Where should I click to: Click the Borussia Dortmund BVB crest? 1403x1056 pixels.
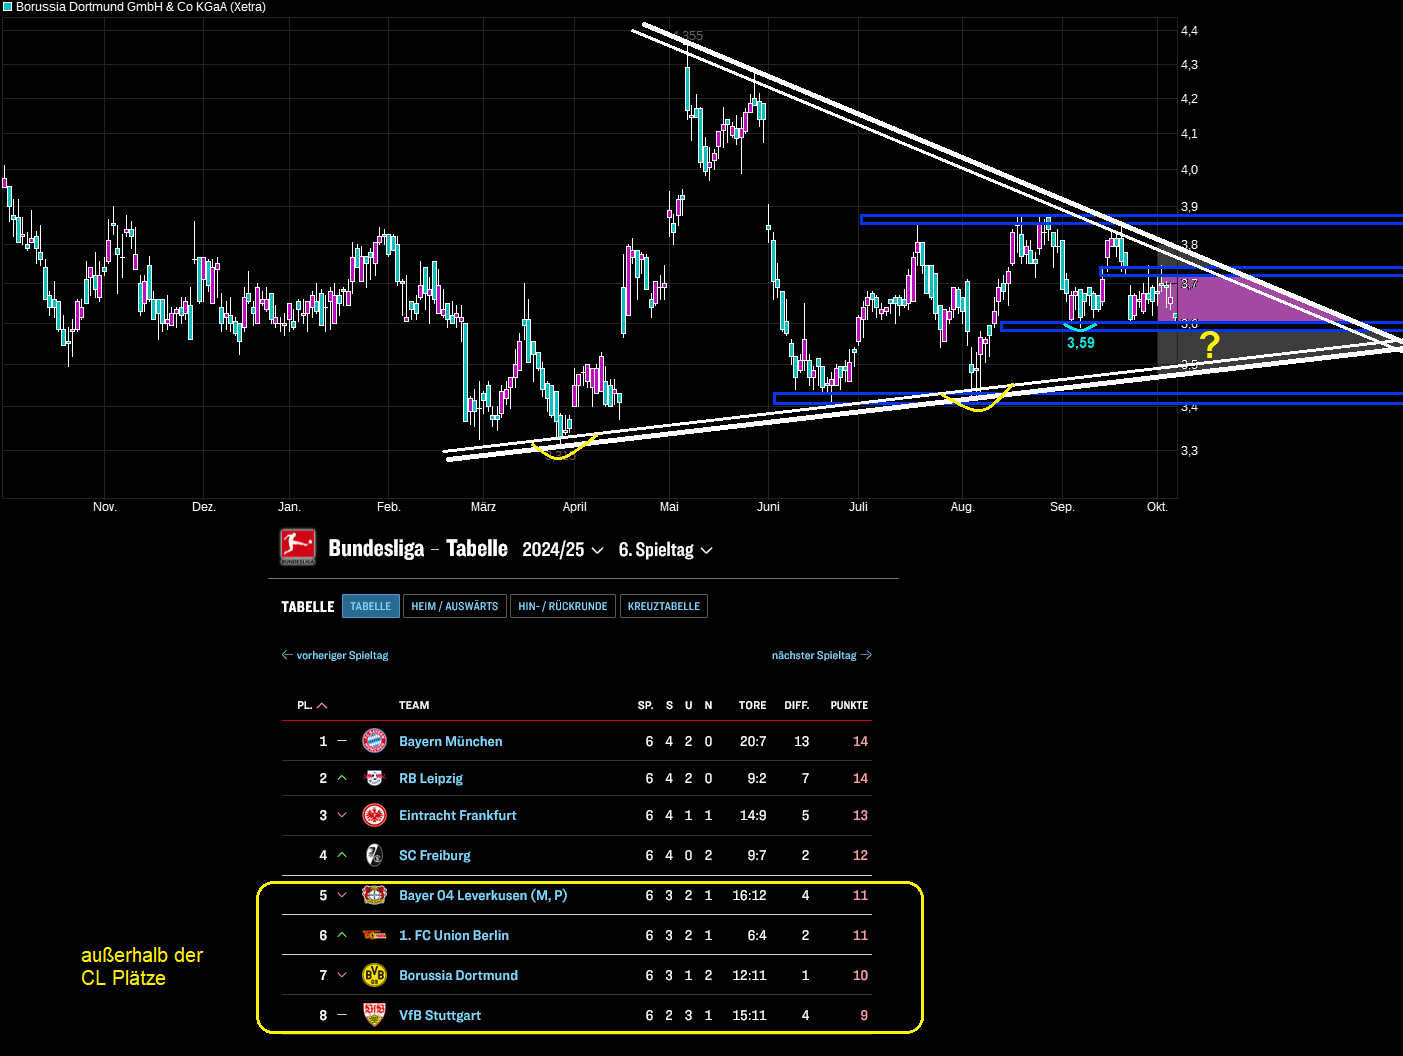tap(374, 975)
